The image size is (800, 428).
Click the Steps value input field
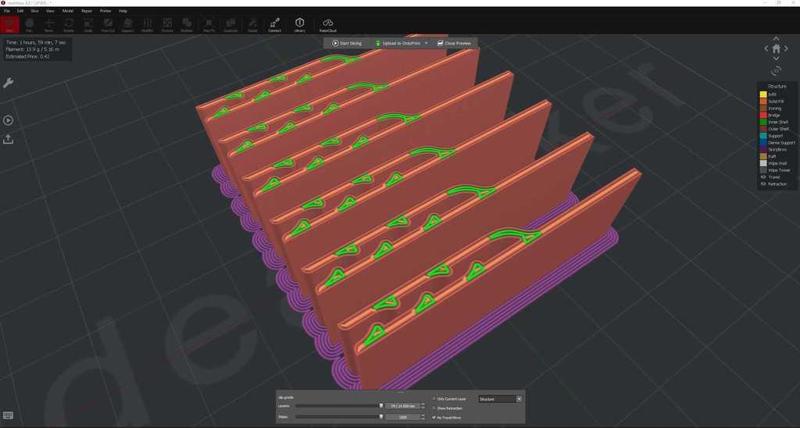point(403,417)
